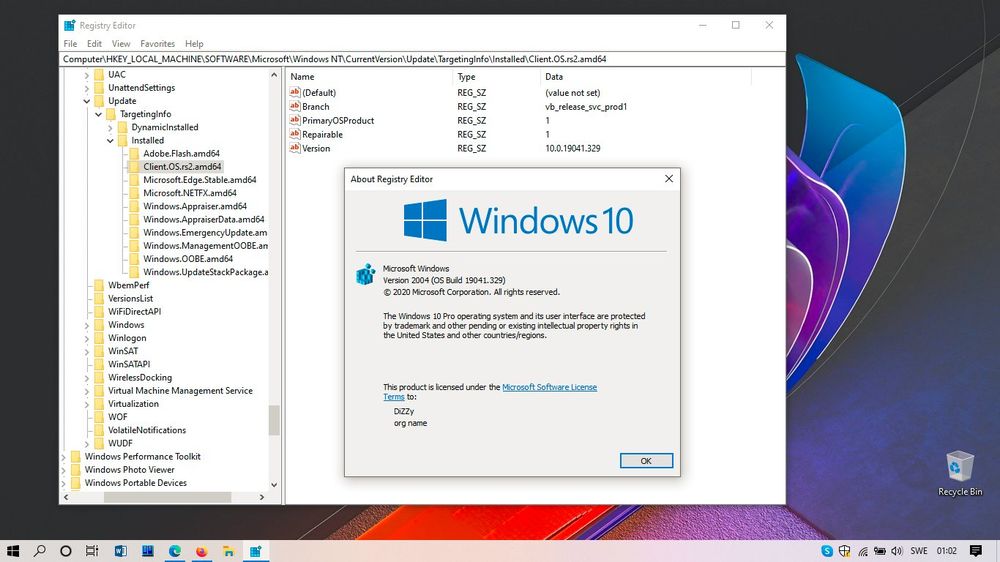Collapse the TargetingInfo key
This screenshot has height=562, width=1000.
(x=98, y=114)
